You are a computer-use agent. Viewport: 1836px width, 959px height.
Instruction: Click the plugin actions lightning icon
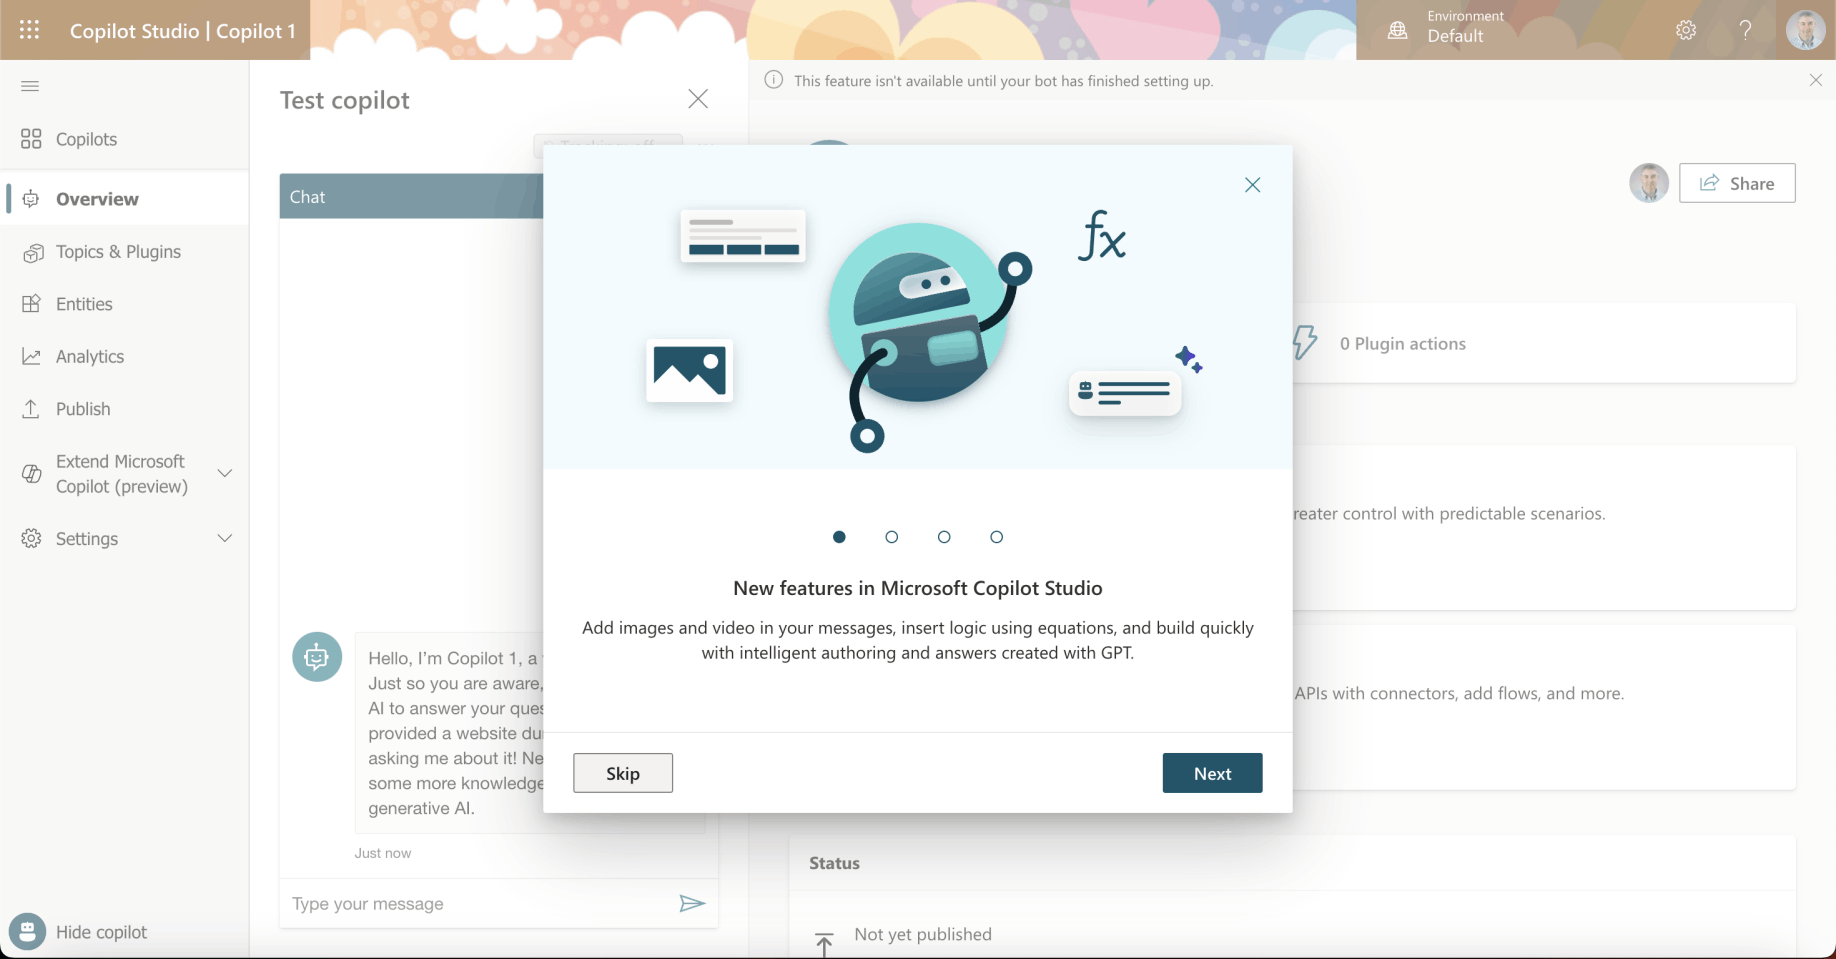(x=1304, y=343)
